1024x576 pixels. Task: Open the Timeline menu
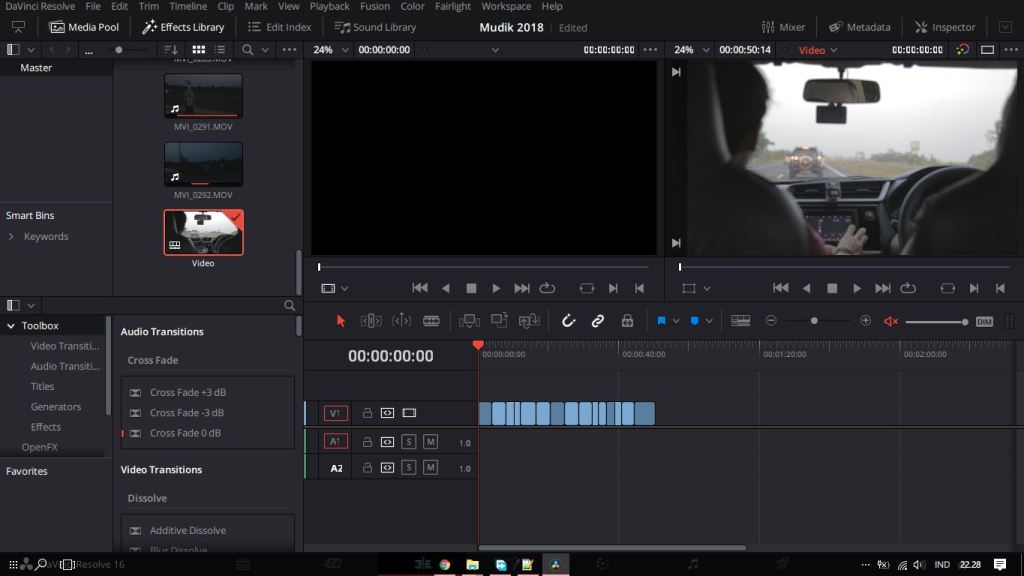tap(189, 6)
